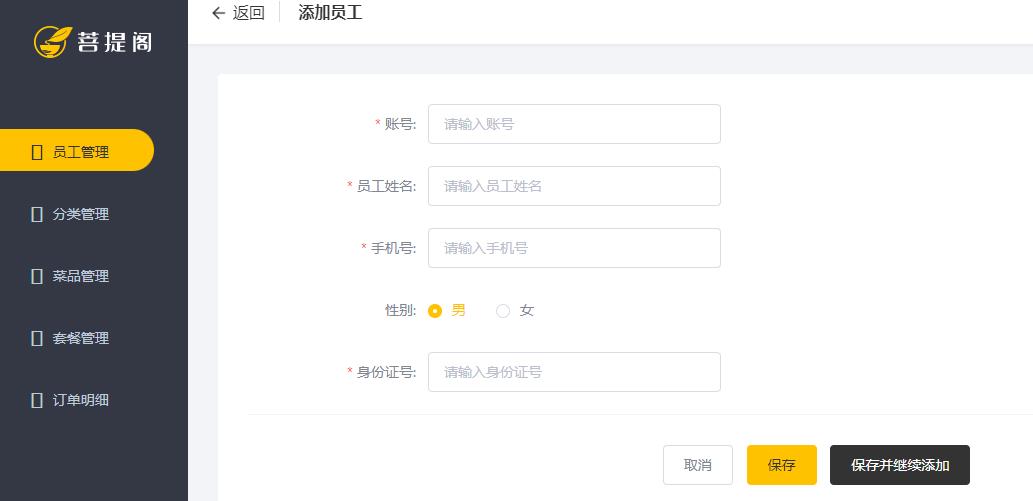Click the 订单明细 sidebar icon
The height and width of the screenshot is (501, 1033).
click(x=37, y=400)
